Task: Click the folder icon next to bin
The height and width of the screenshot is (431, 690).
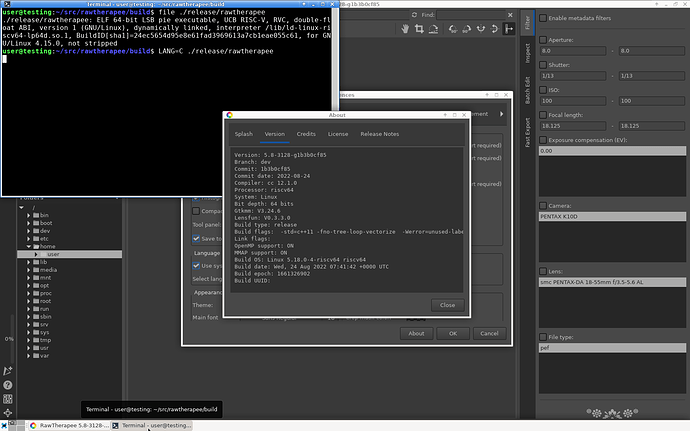Action: tap(36, 215)
